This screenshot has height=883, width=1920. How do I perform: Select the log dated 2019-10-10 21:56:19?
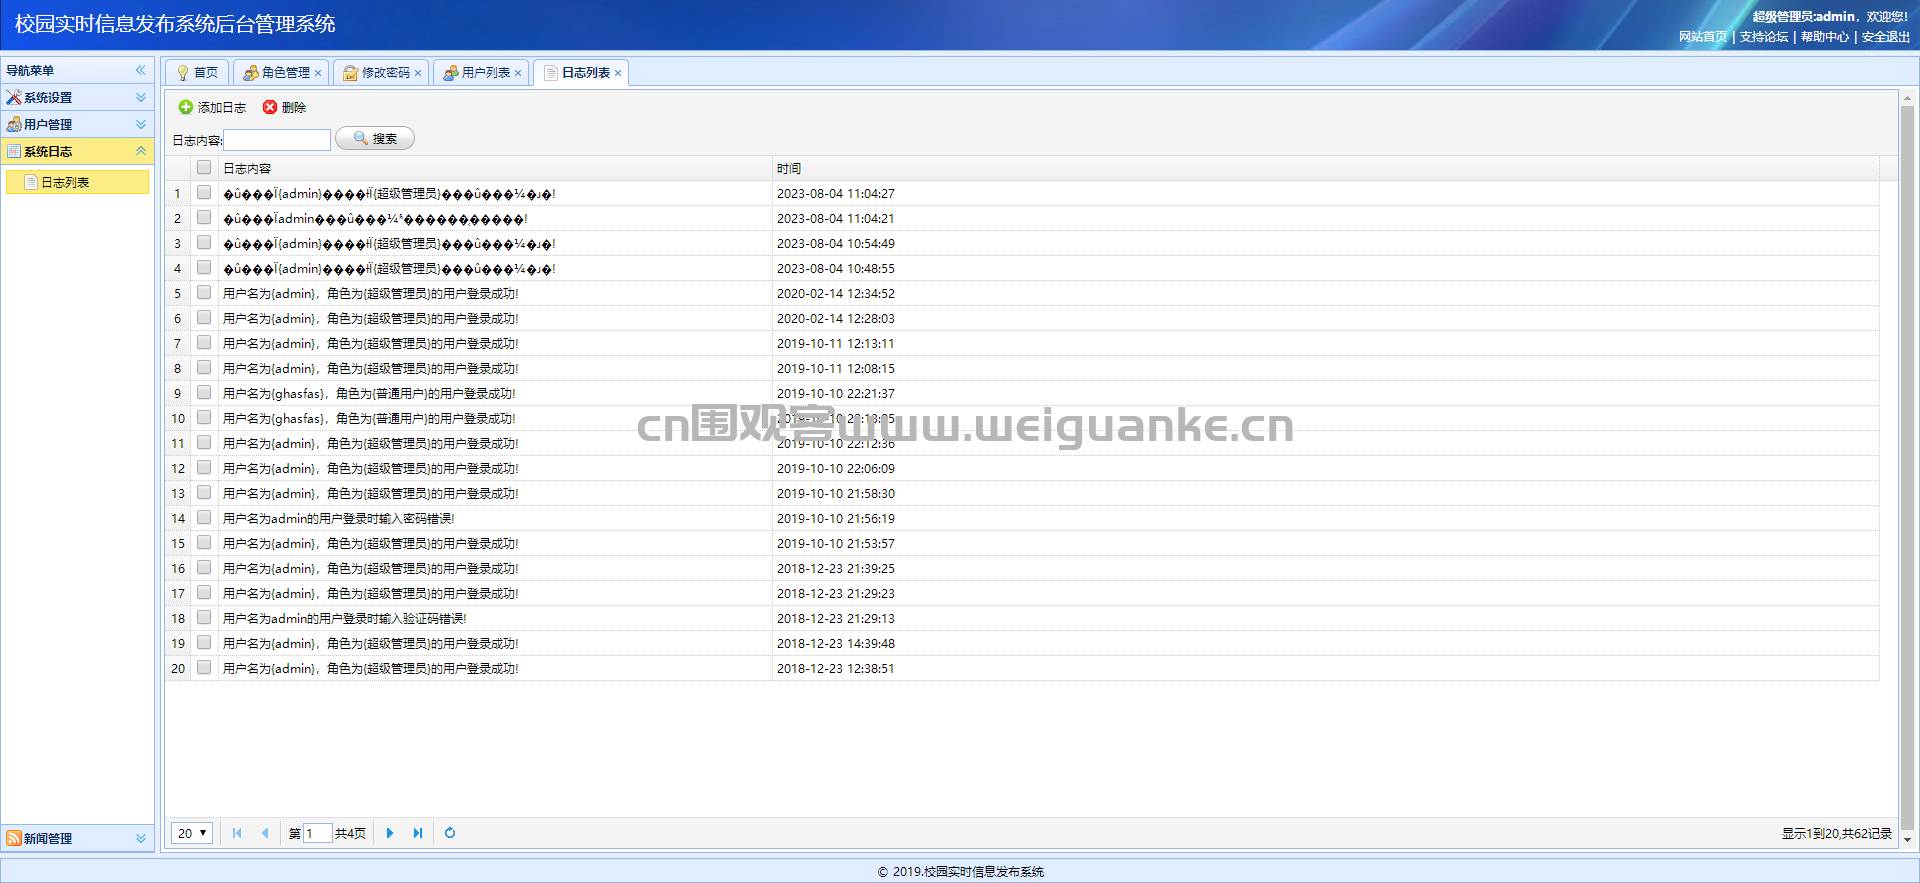[x=836, y=518]
